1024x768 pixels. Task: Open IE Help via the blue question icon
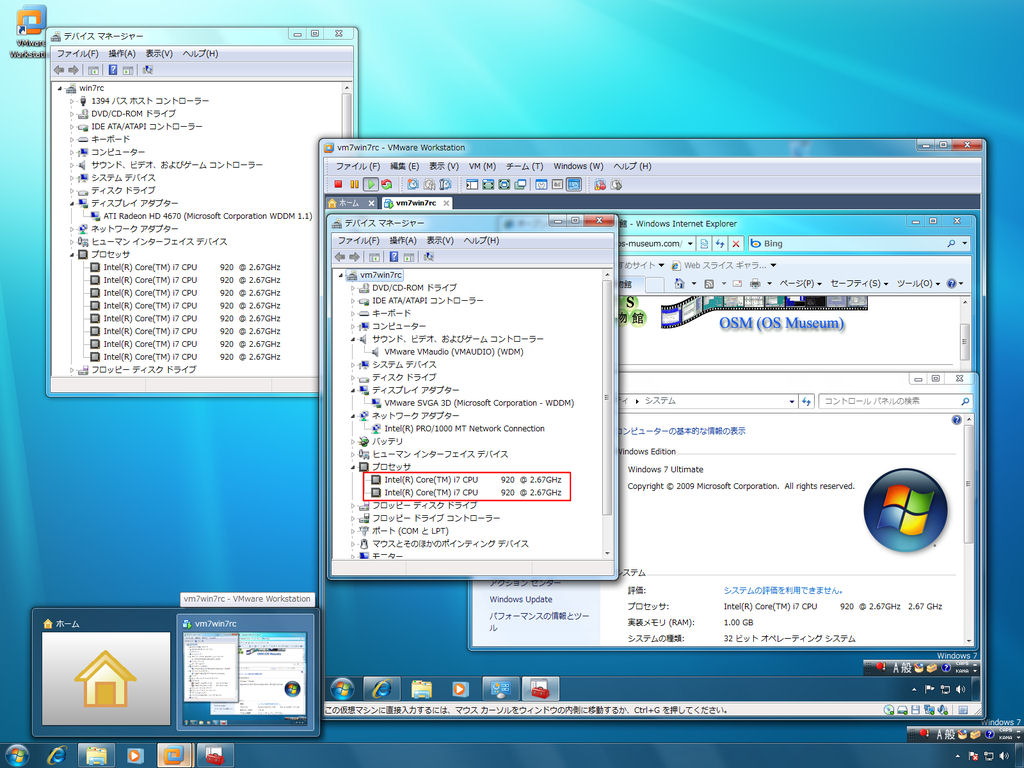point(952,283)
